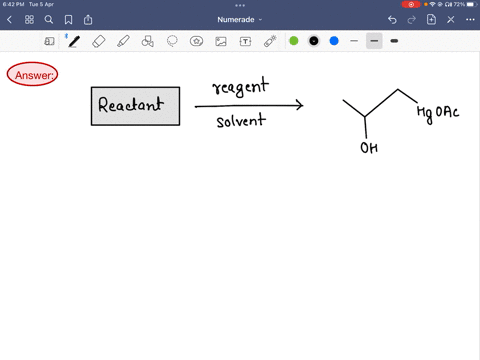Viewport: 480px width, 360px height.
Task: Select the Eraser tool
Action: (99, 41)
